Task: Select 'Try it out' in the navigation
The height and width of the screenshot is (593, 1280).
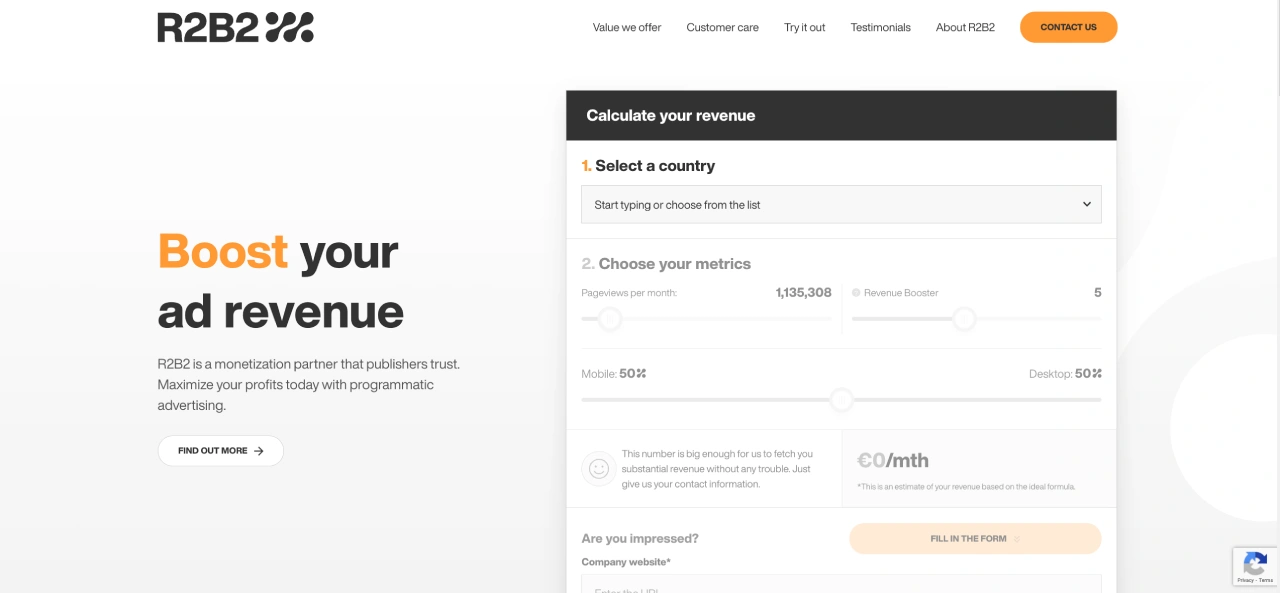Action: tap(805, 27)
